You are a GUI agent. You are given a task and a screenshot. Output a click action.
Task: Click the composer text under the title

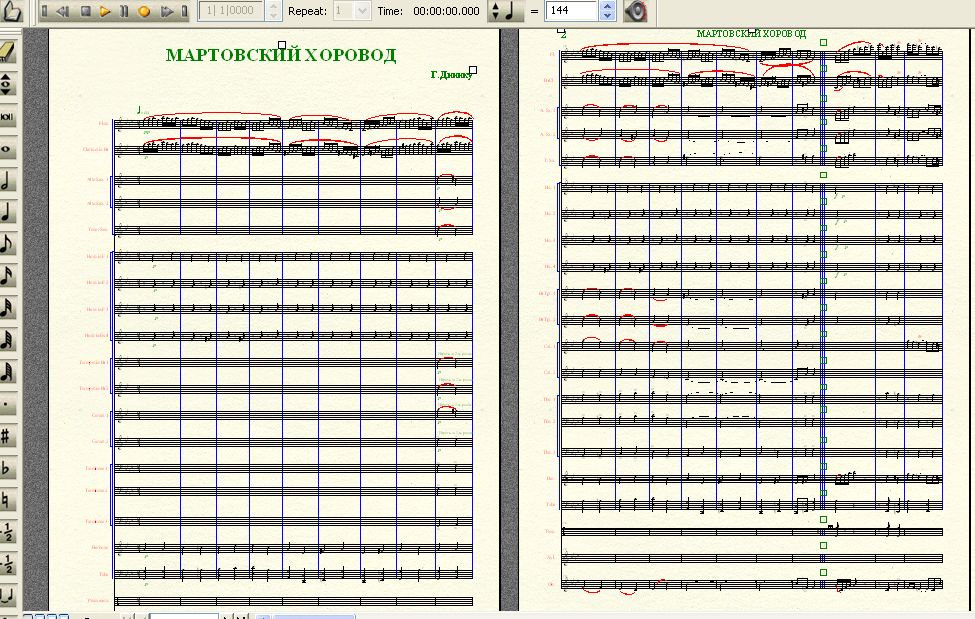pos(451,75)
